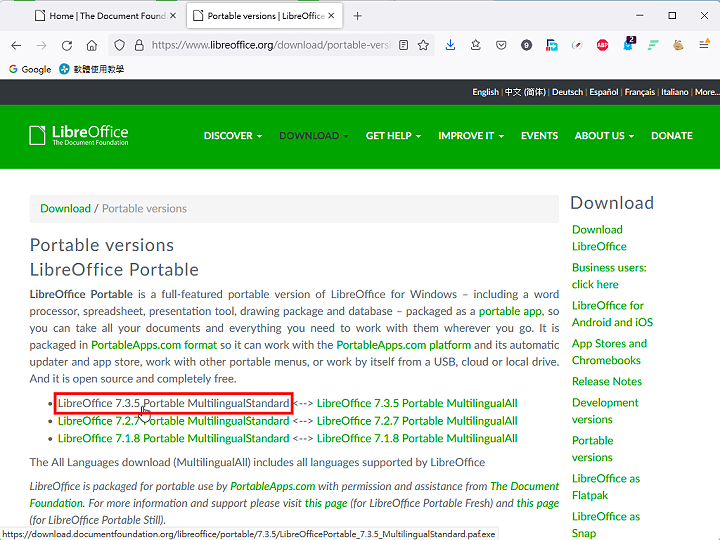This screenshot has width=720, height=540.
Task: Open the PortableApps.com platform link
Action: (404, 345)
